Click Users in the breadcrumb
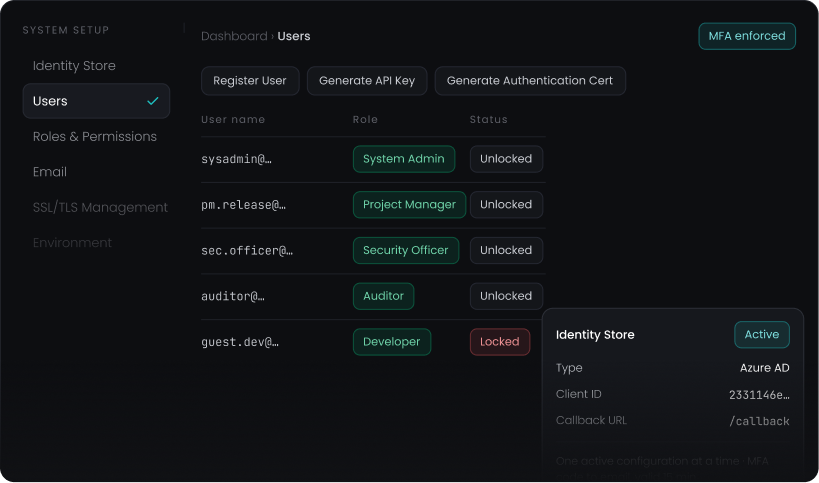 point(294,36)
